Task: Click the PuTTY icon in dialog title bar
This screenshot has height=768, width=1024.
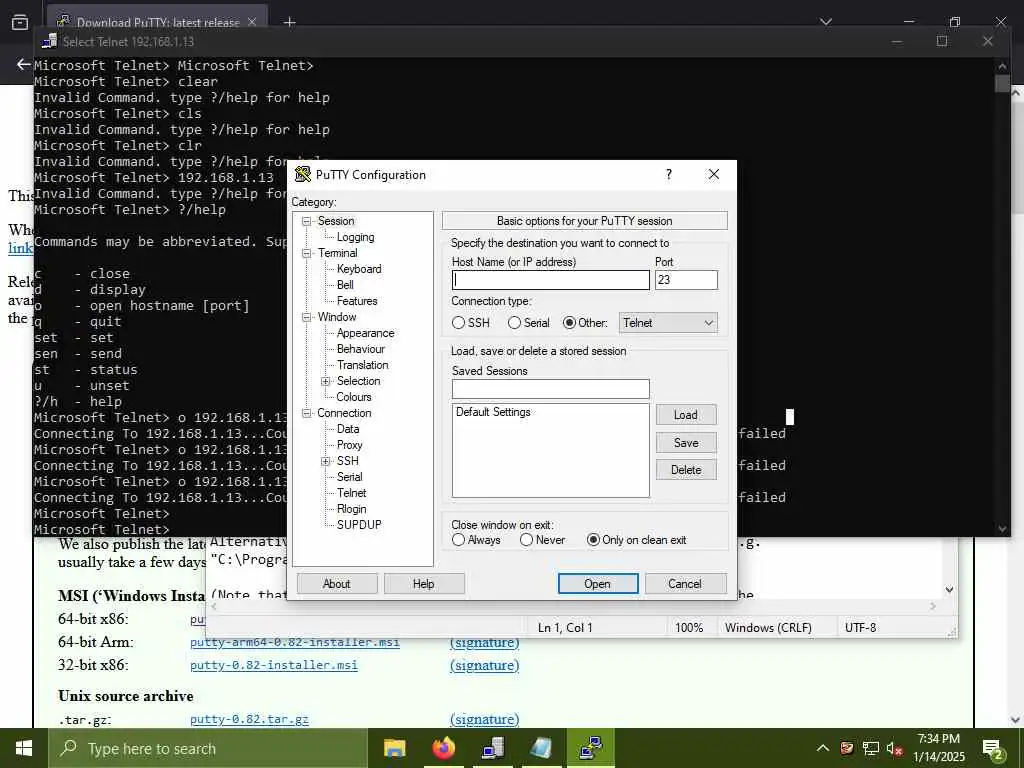Action: 302,174
